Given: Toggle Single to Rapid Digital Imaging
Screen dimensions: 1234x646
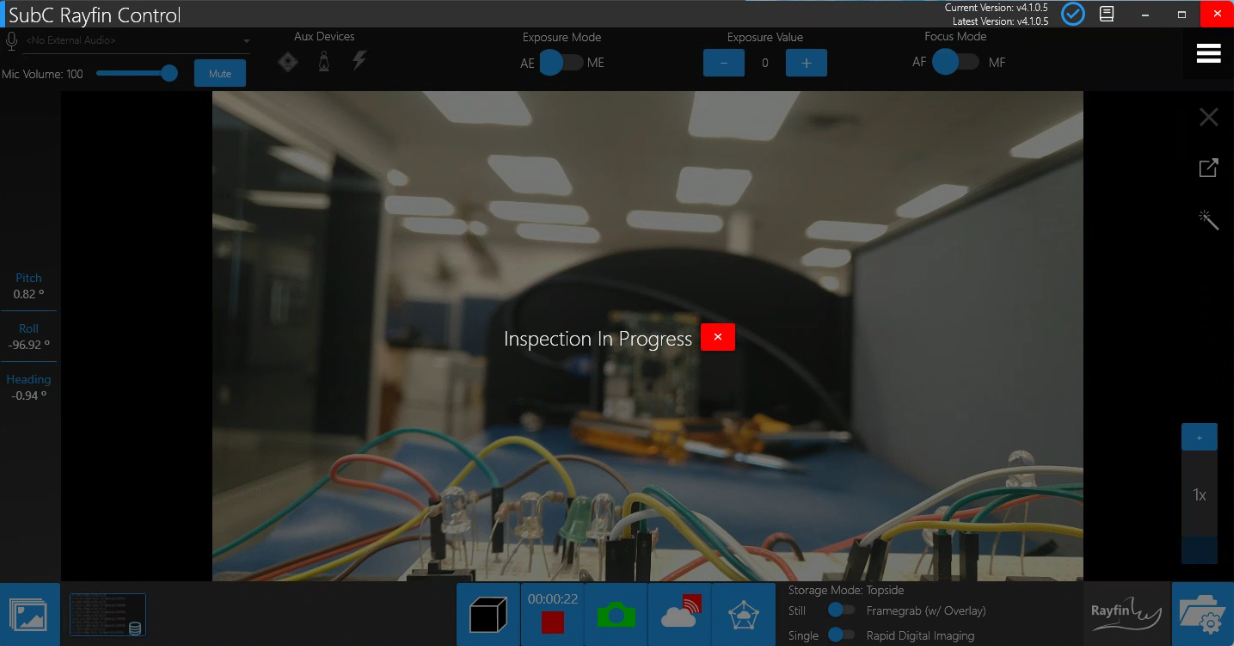Looking at the screenshot, I should coord(841,634).
